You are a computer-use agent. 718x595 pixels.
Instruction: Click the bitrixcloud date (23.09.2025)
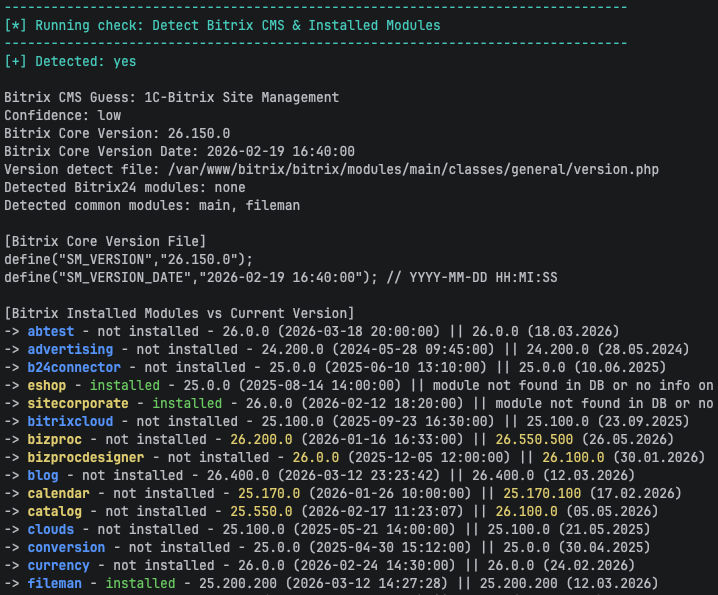pyautogui.click(x=643, y=421)
